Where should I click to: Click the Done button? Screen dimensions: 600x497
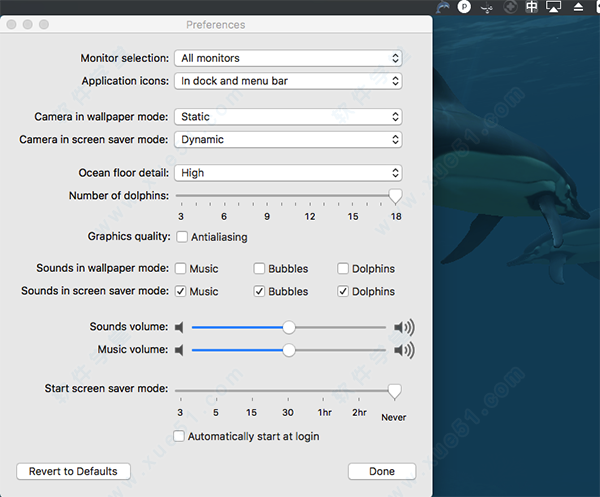(x=382, y=471)
